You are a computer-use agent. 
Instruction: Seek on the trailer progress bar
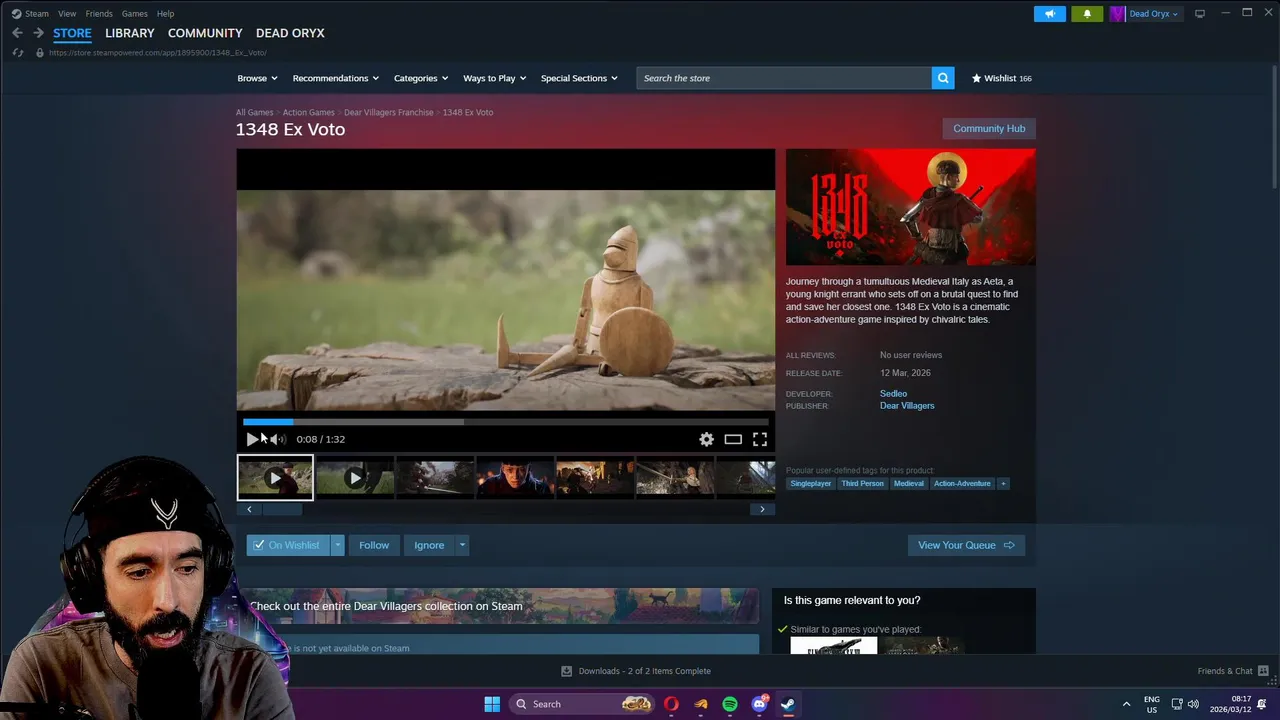click(506, 422)
